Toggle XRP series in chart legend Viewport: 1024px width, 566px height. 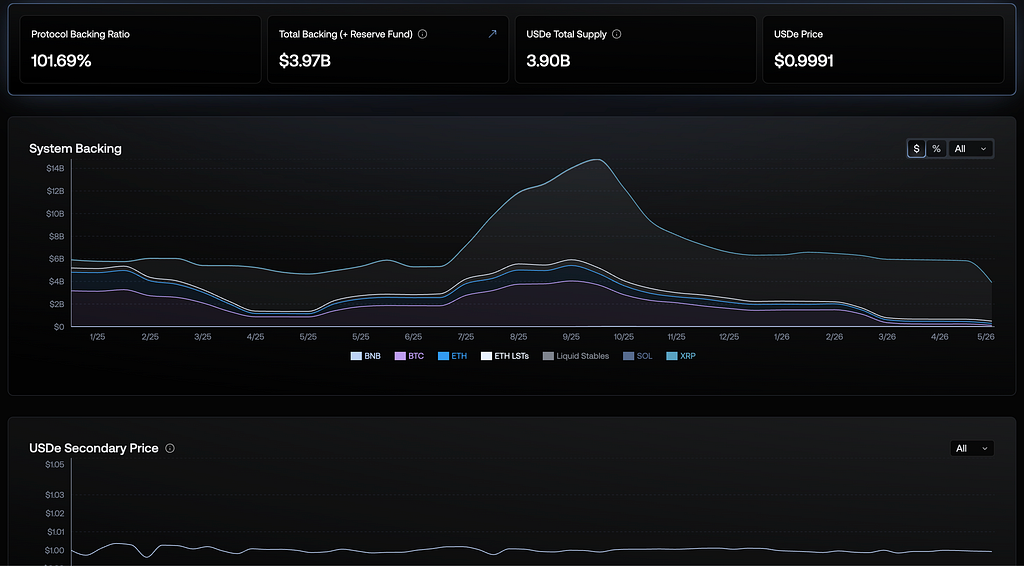tap(681, 356)
